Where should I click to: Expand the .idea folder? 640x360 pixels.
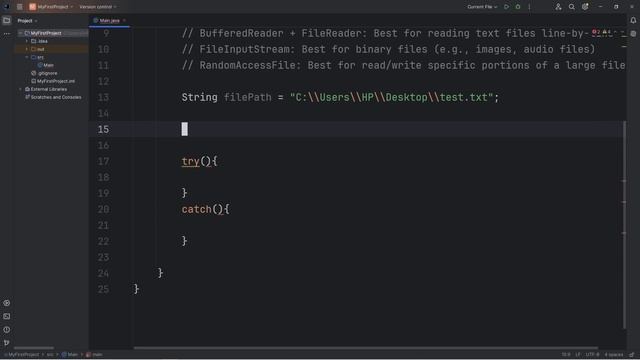point(27,41)
